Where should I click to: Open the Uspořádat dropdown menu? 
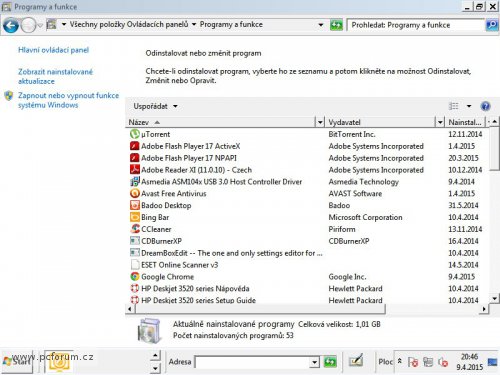[155, 106]
